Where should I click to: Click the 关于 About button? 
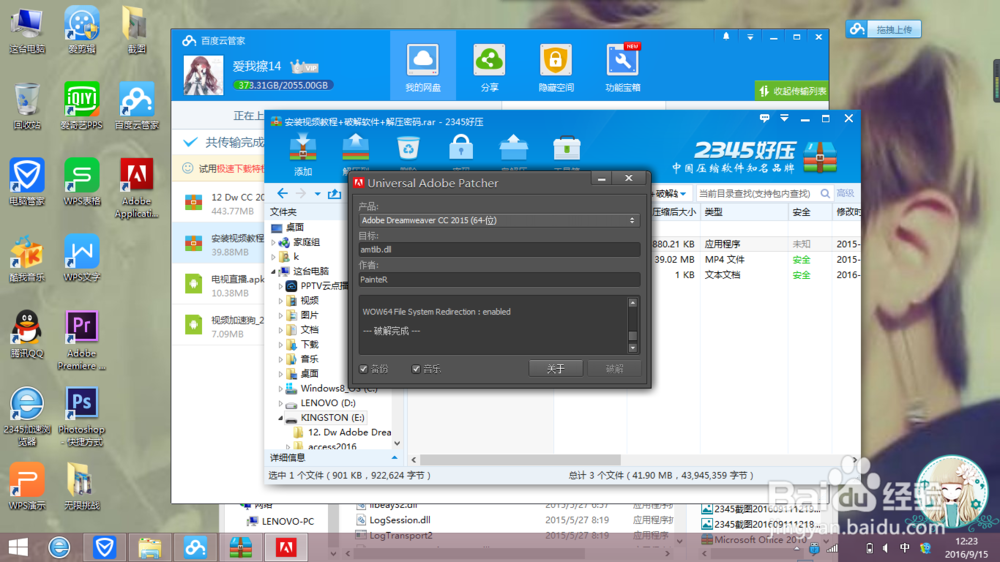coord(555,368)
